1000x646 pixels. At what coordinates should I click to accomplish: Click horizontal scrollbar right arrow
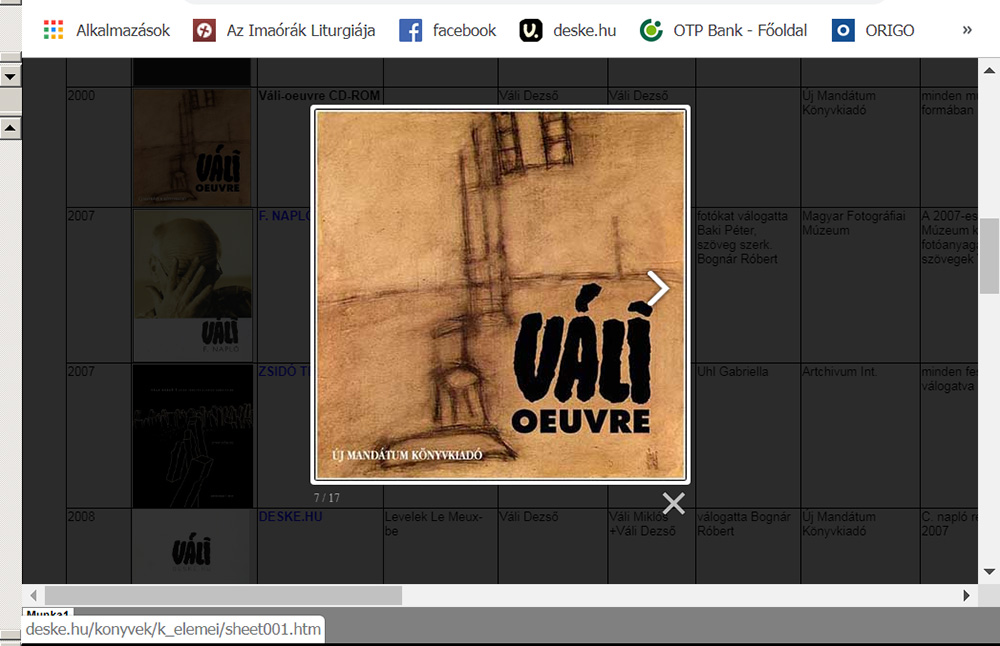[x=966, y=596]
